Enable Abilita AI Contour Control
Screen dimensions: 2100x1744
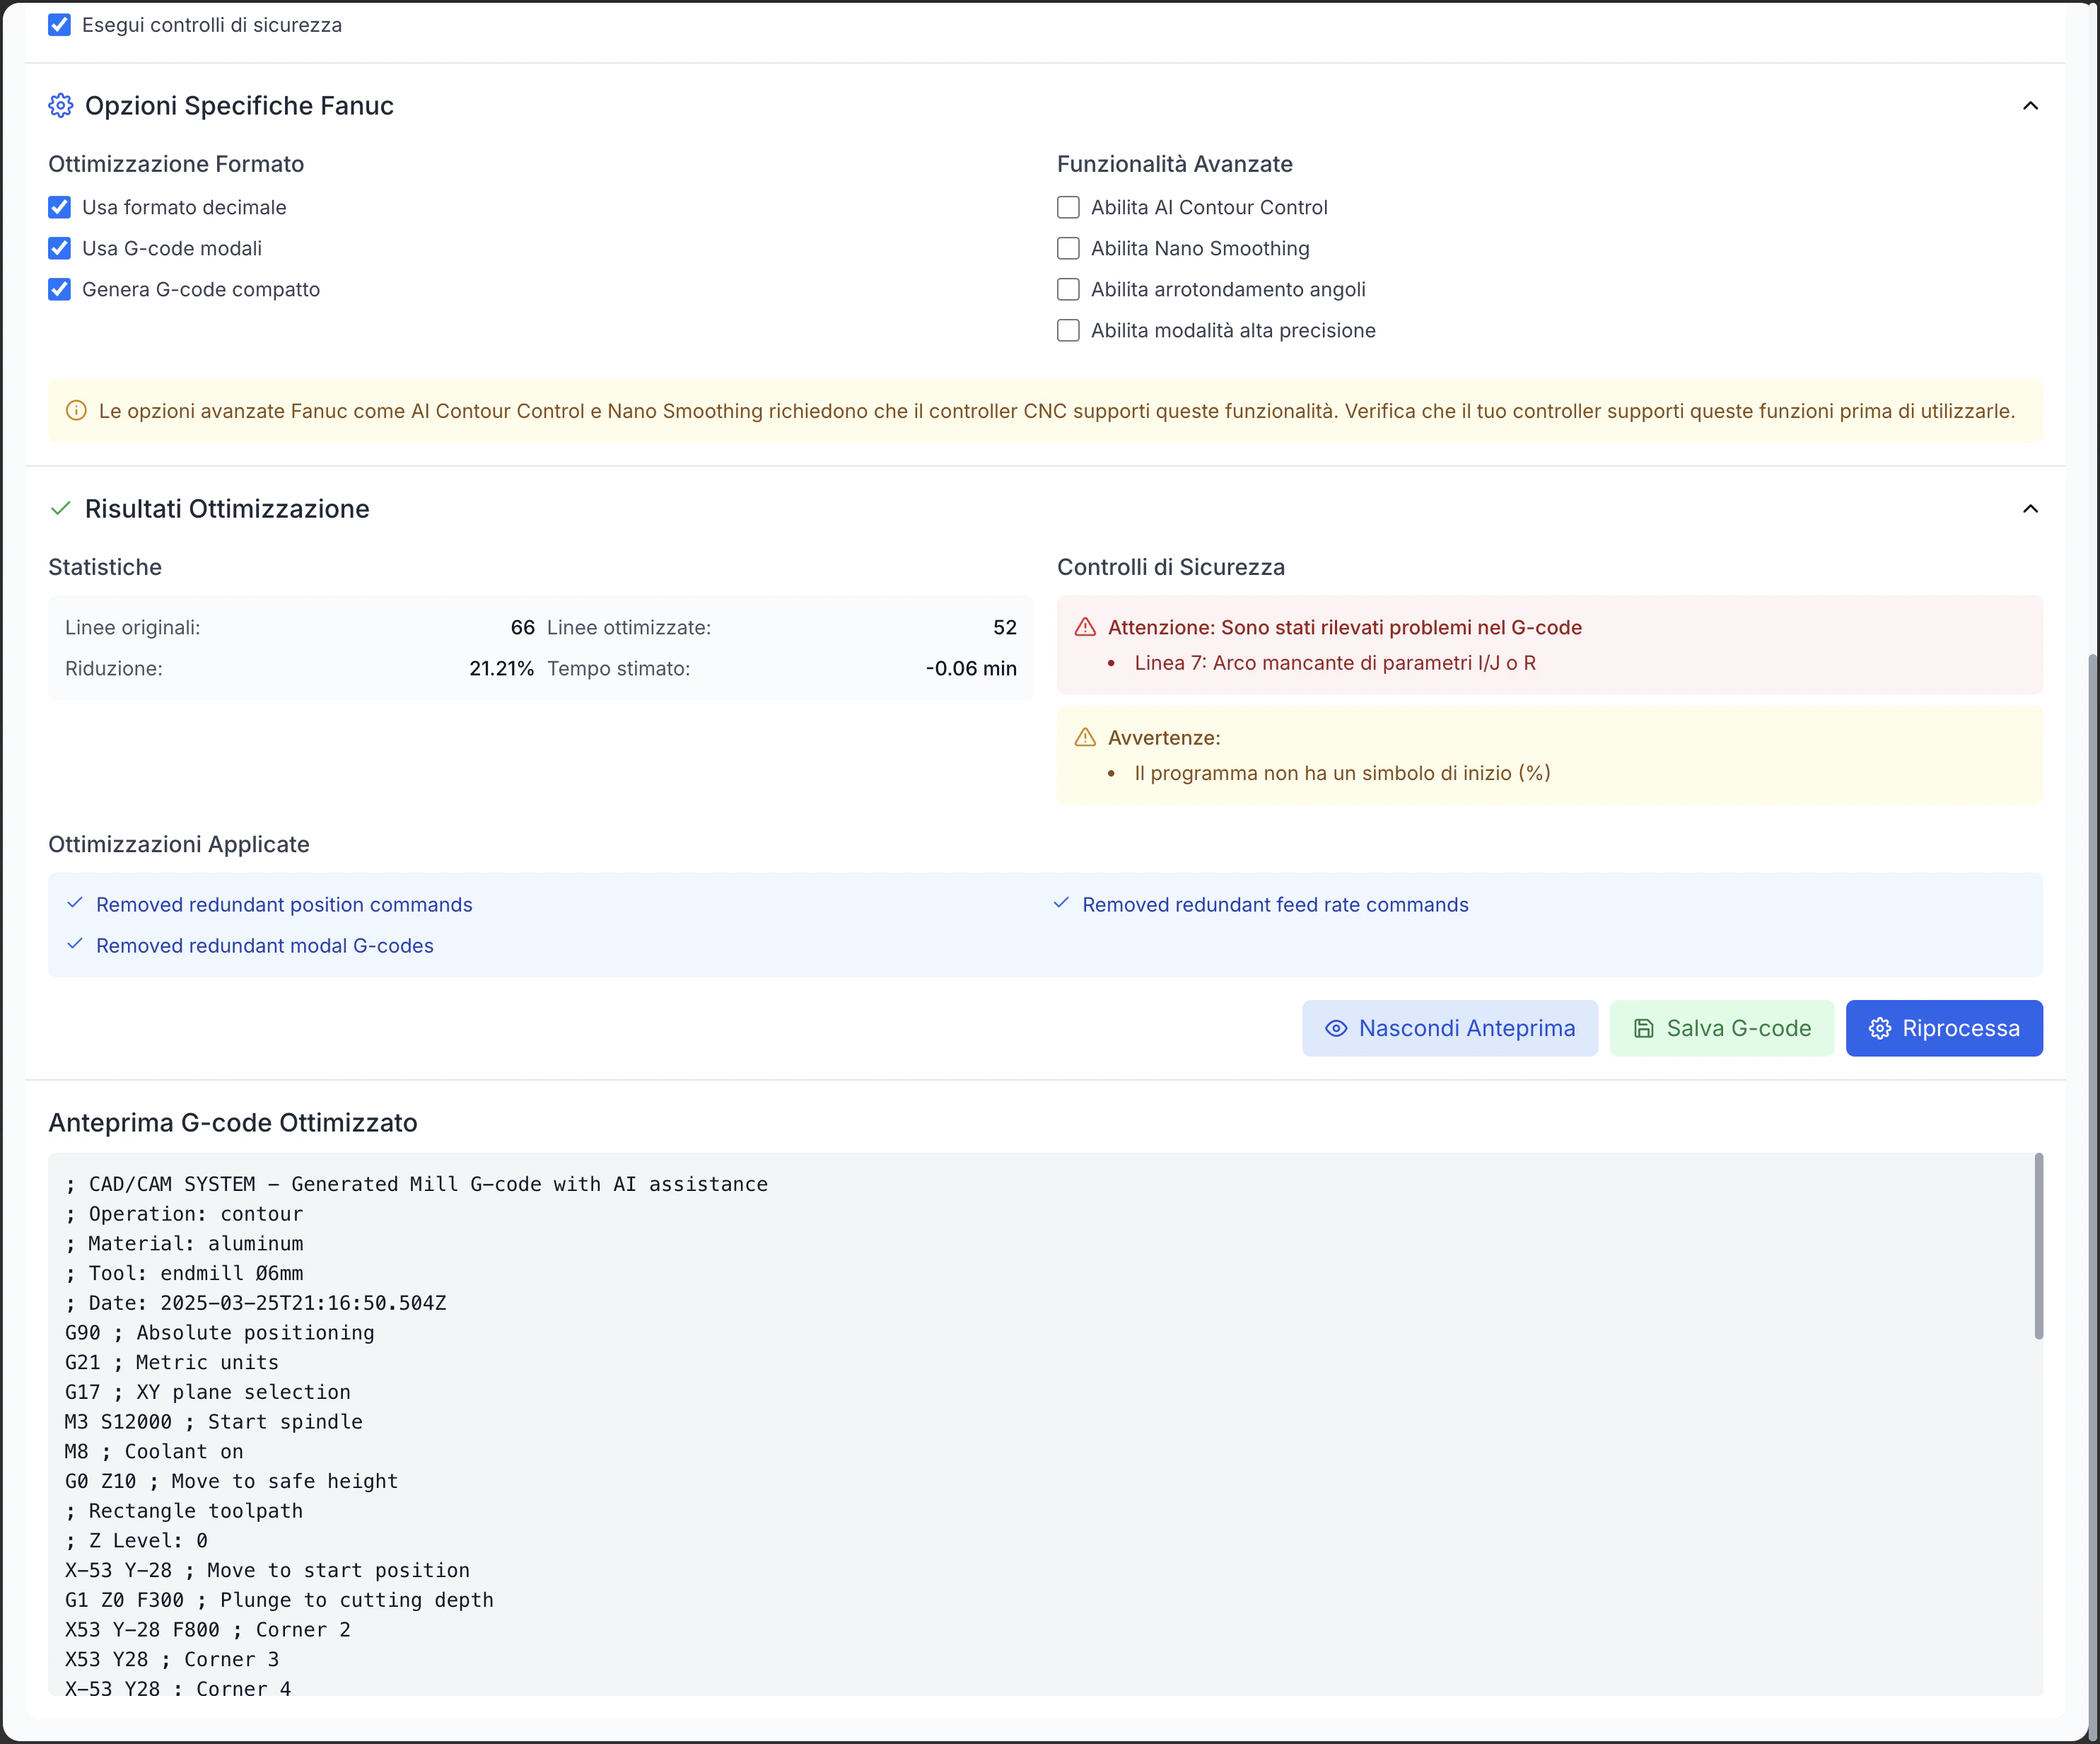click(1068, 207)
